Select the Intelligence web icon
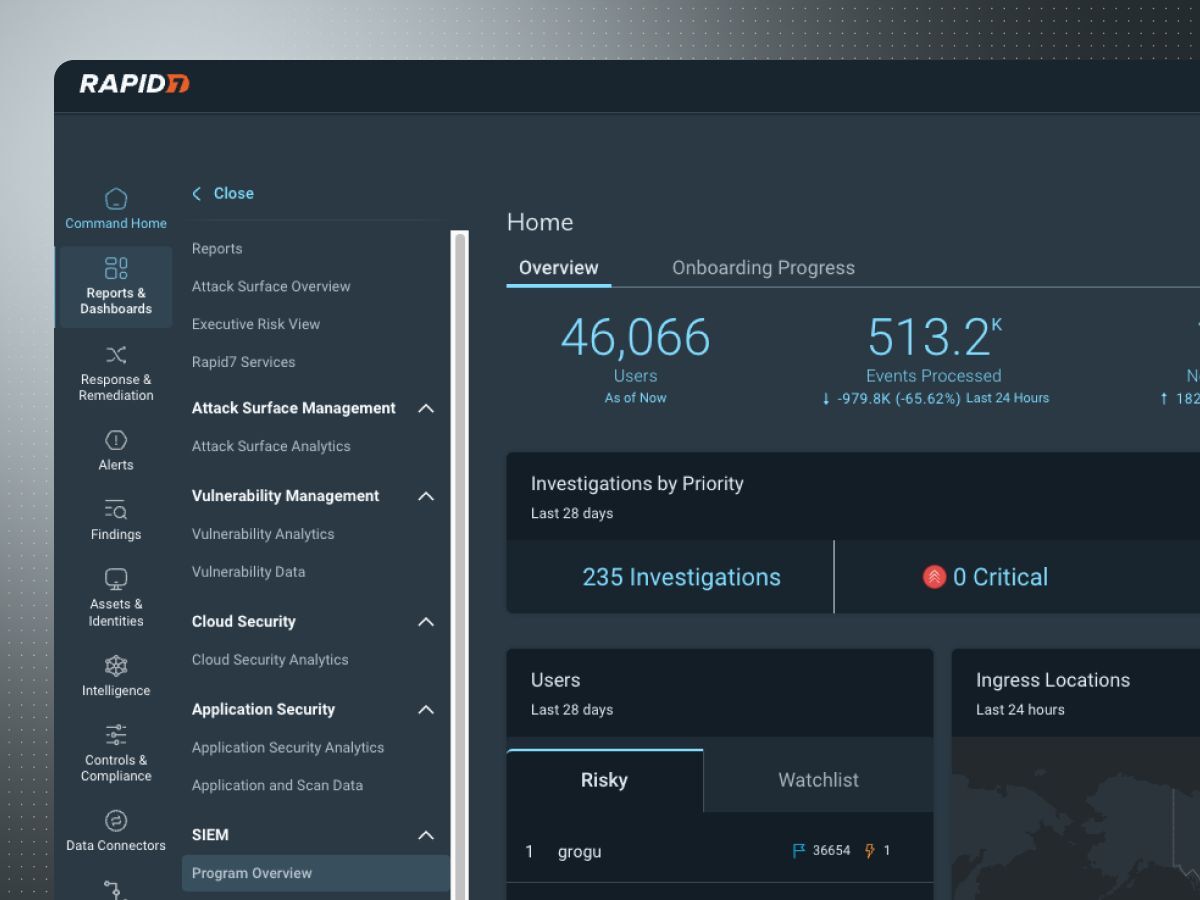Viewport: 1200px width, 900px height. click(116, 666)
